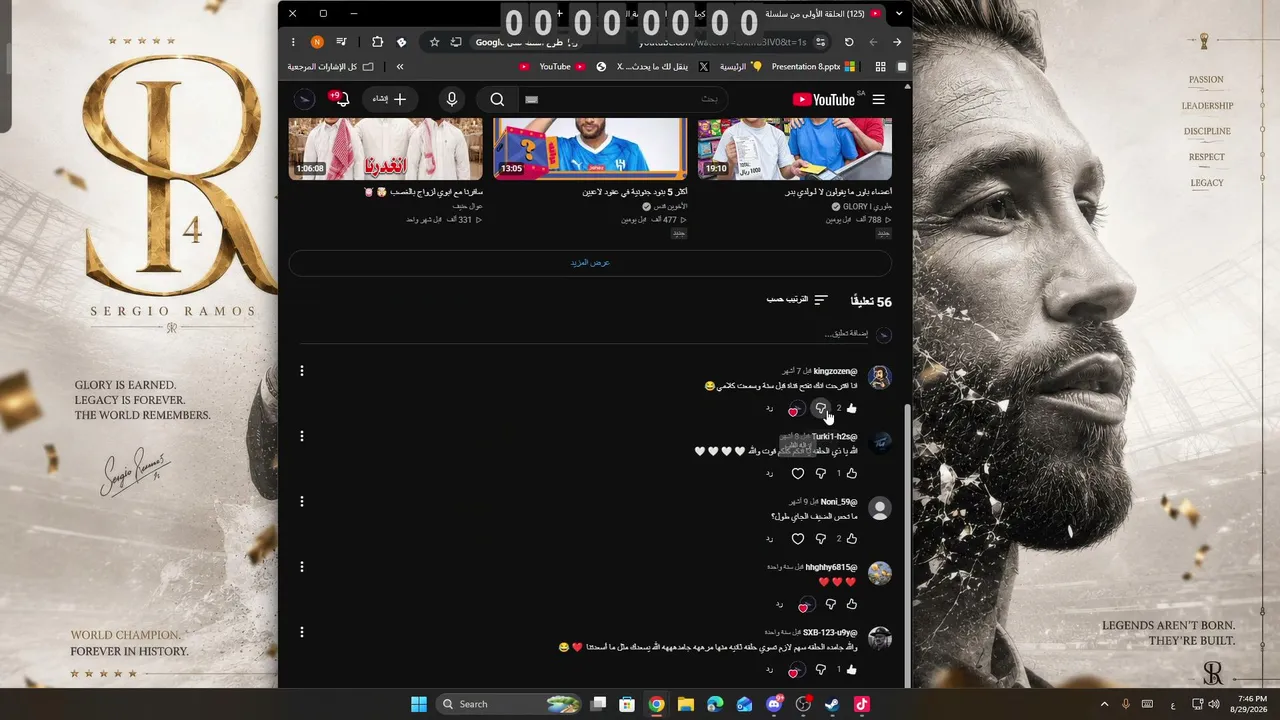Open the Chrome tab search dropdown arrow
The height and width of the screenshot is (720, 1280).
coord(900,14)
